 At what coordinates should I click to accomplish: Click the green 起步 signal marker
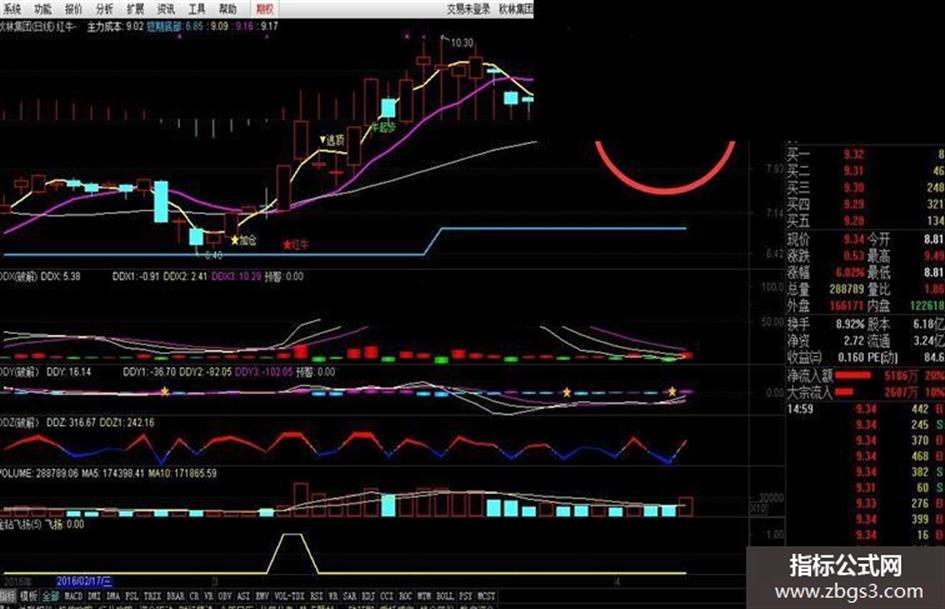click(x=383, y=128)
